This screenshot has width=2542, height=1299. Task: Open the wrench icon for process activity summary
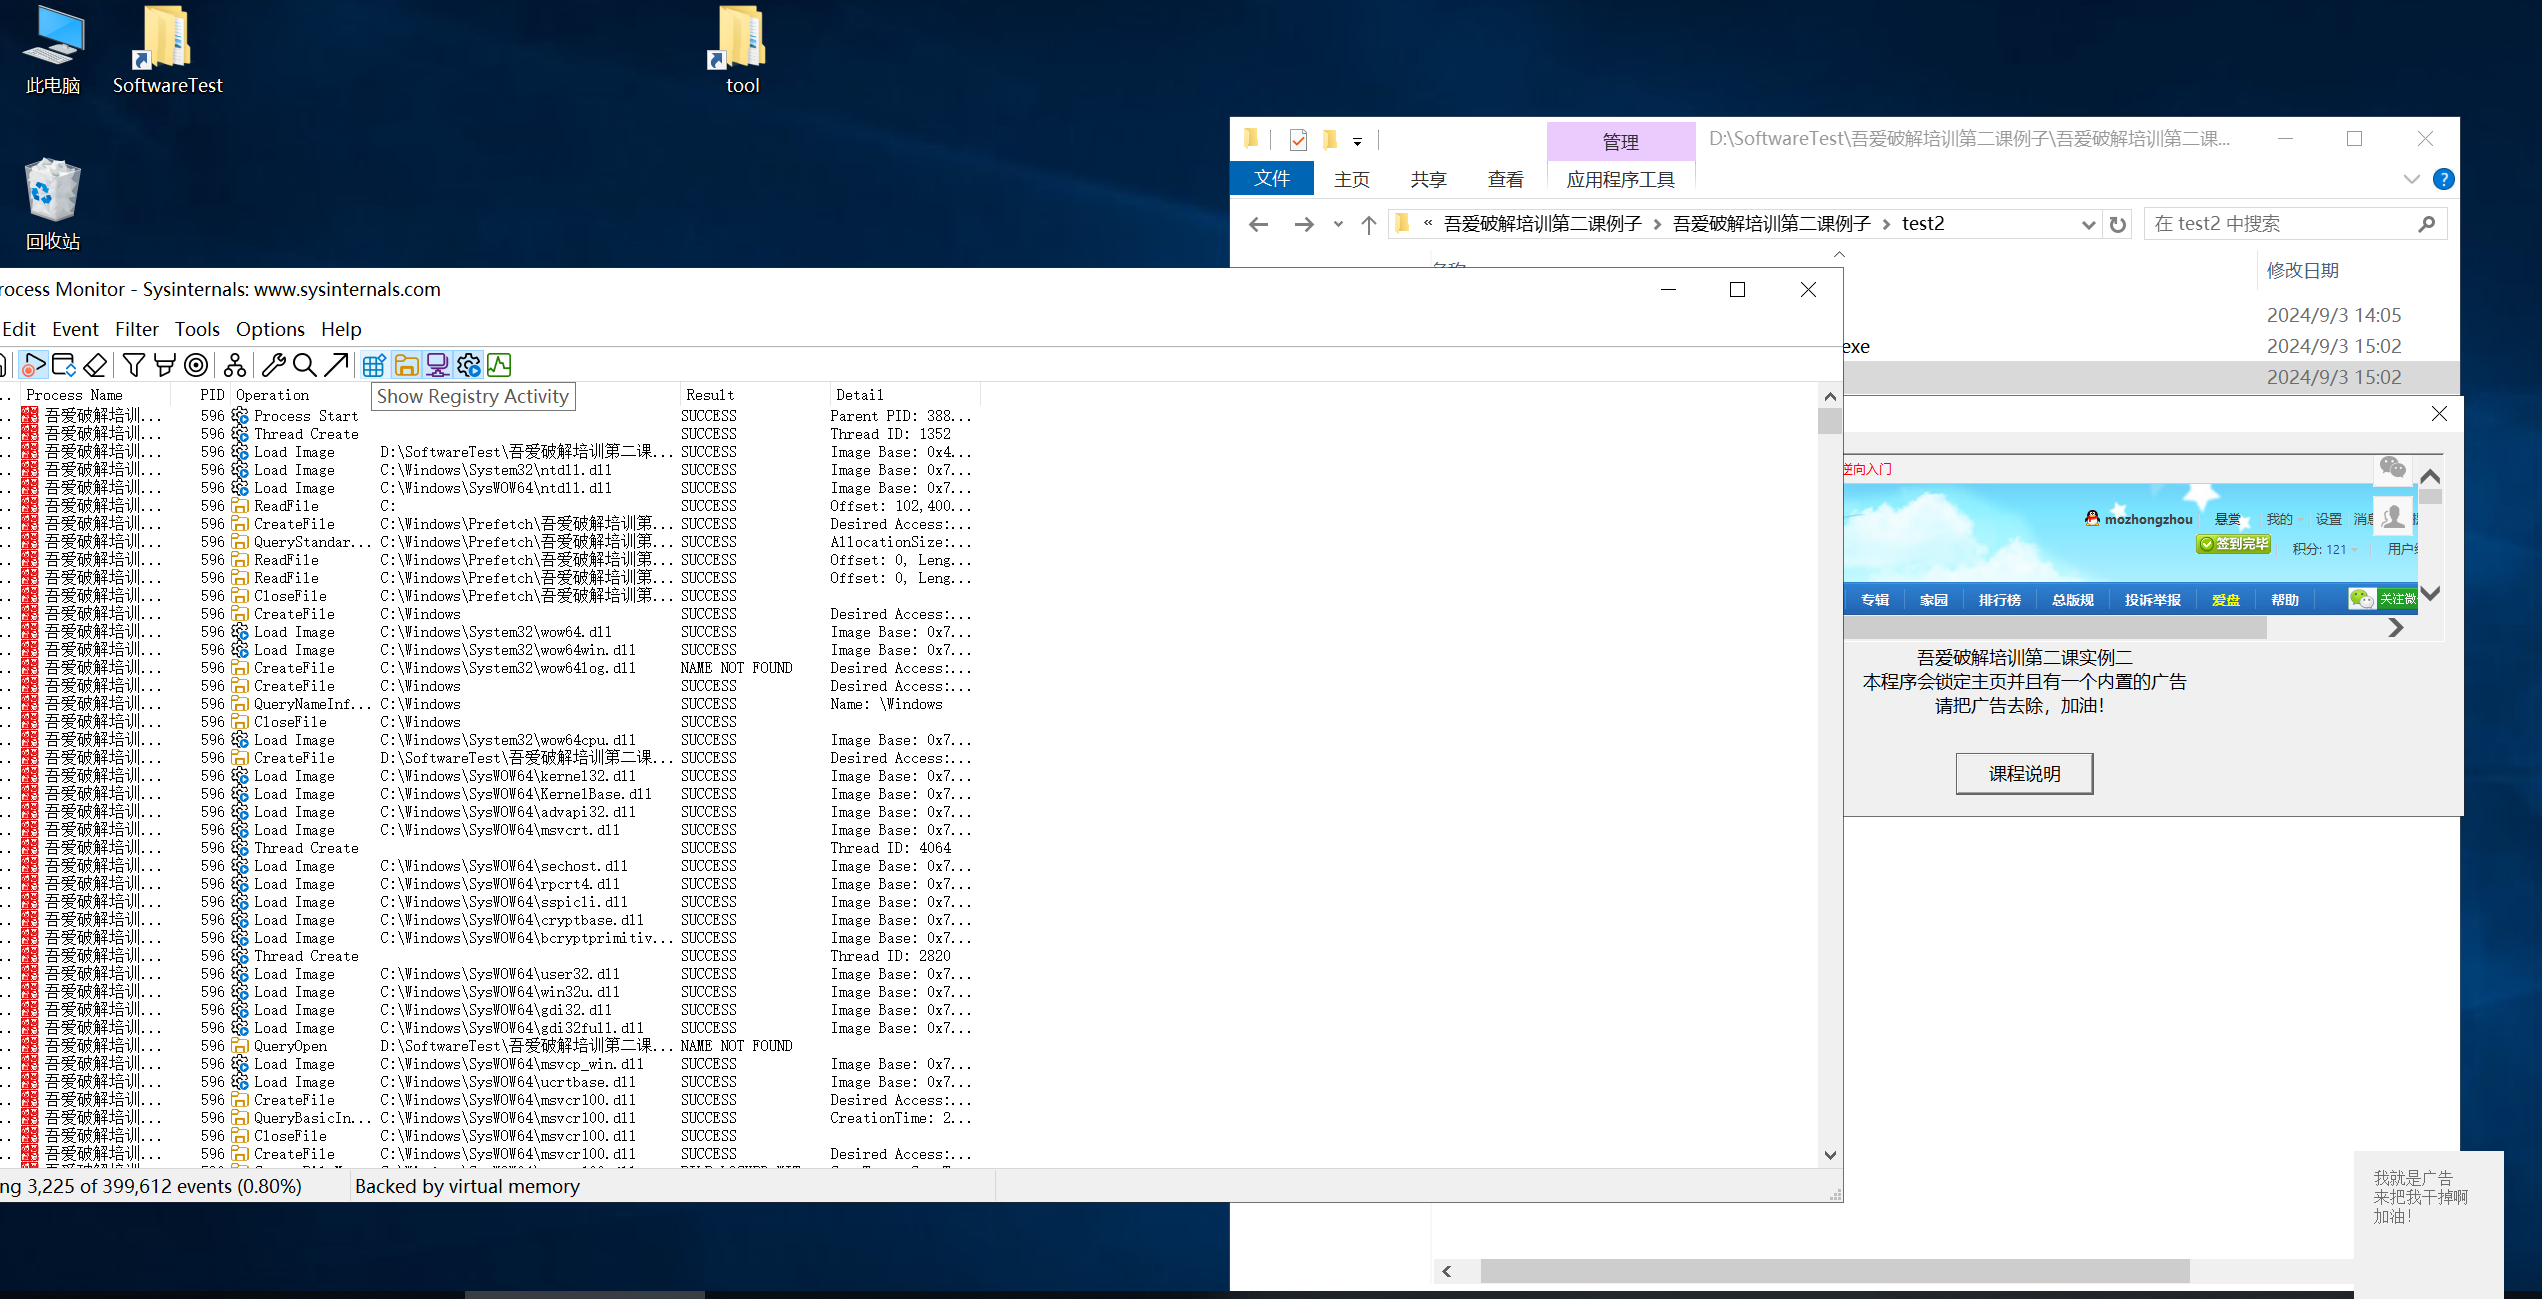274,365
